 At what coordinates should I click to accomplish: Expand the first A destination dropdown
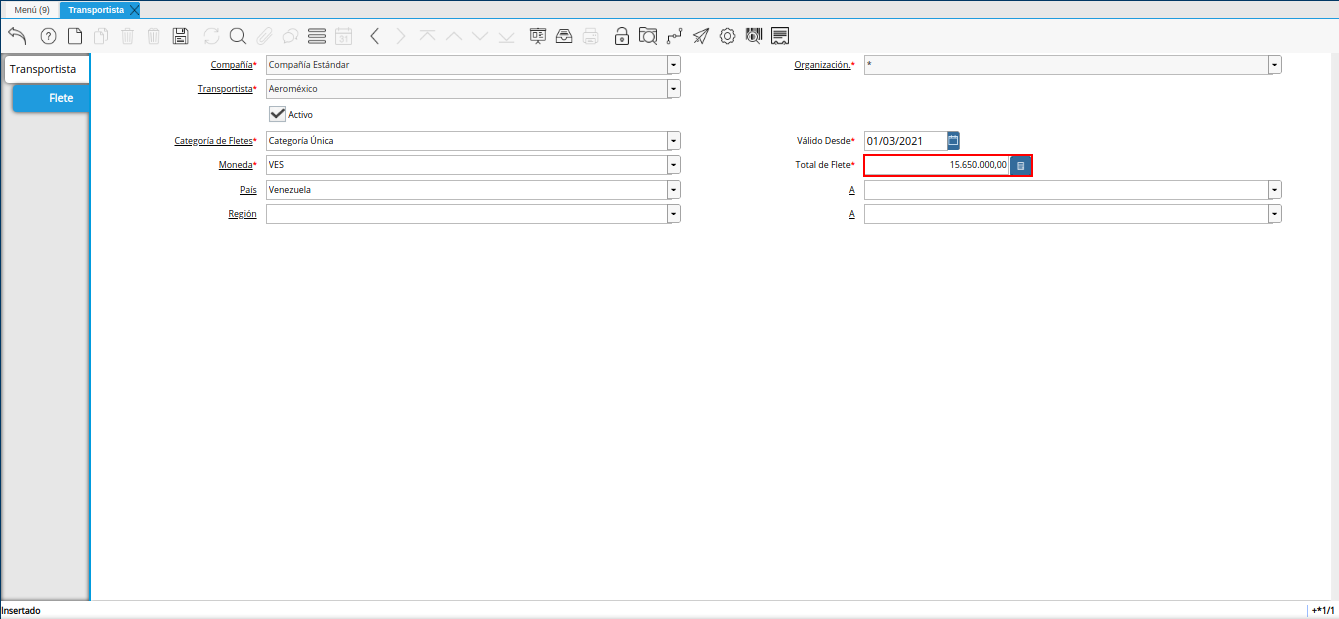pyautogui.click(x=1275, y=189)
